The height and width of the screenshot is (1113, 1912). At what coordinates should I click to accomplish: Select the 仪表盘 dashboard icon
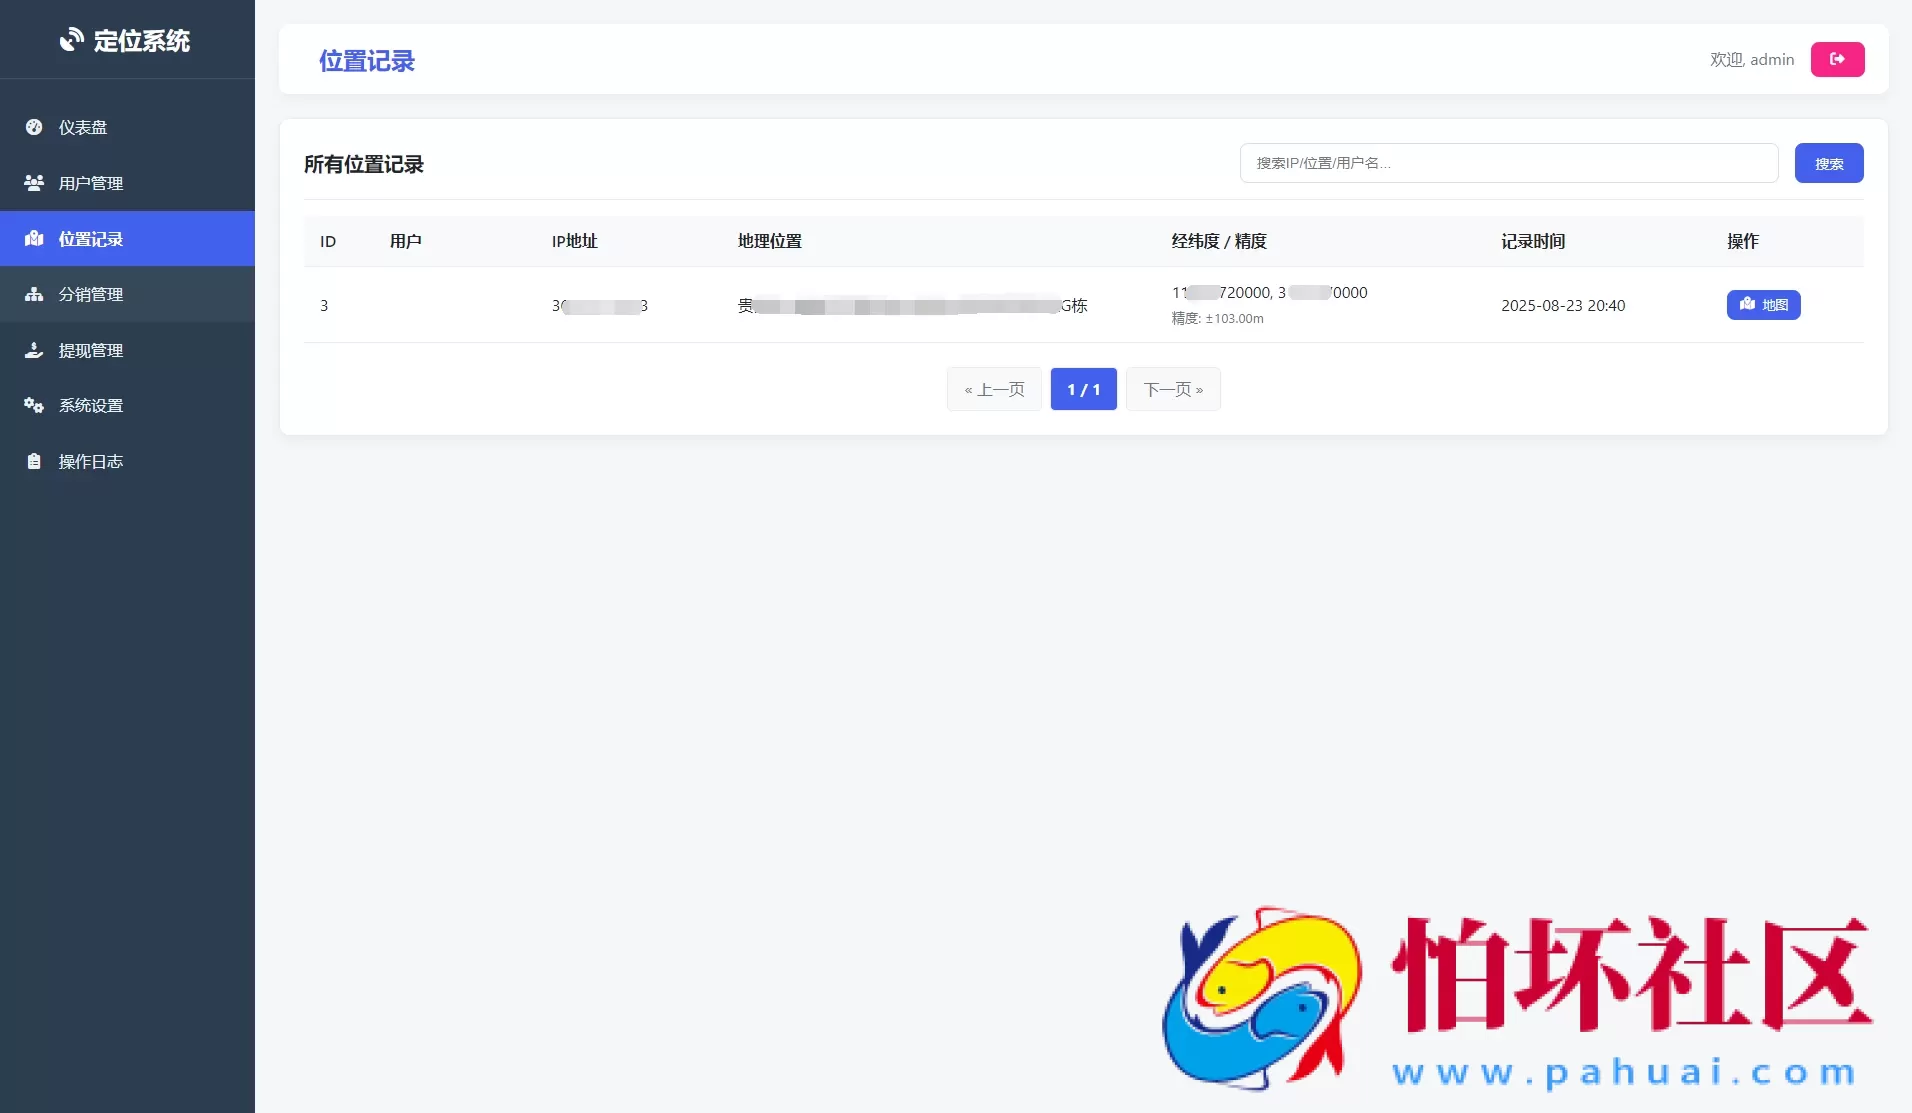(33, 127)
